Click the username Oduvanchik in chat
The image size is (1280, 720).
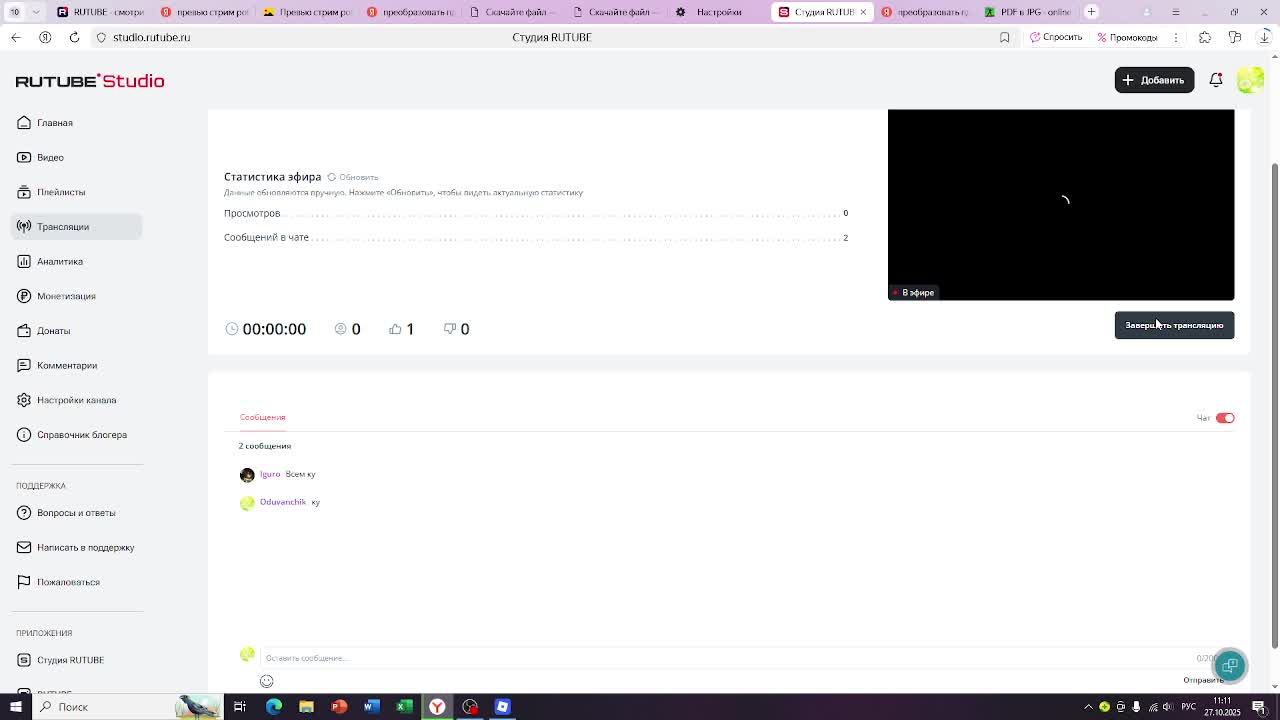pos(283,502)
